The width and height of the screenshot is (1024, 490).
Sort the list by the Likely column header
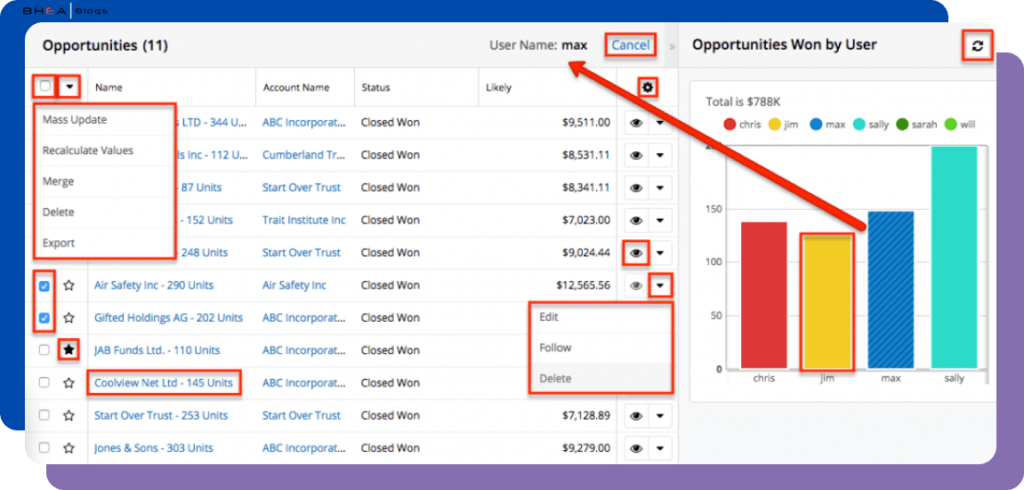(498, 87)
